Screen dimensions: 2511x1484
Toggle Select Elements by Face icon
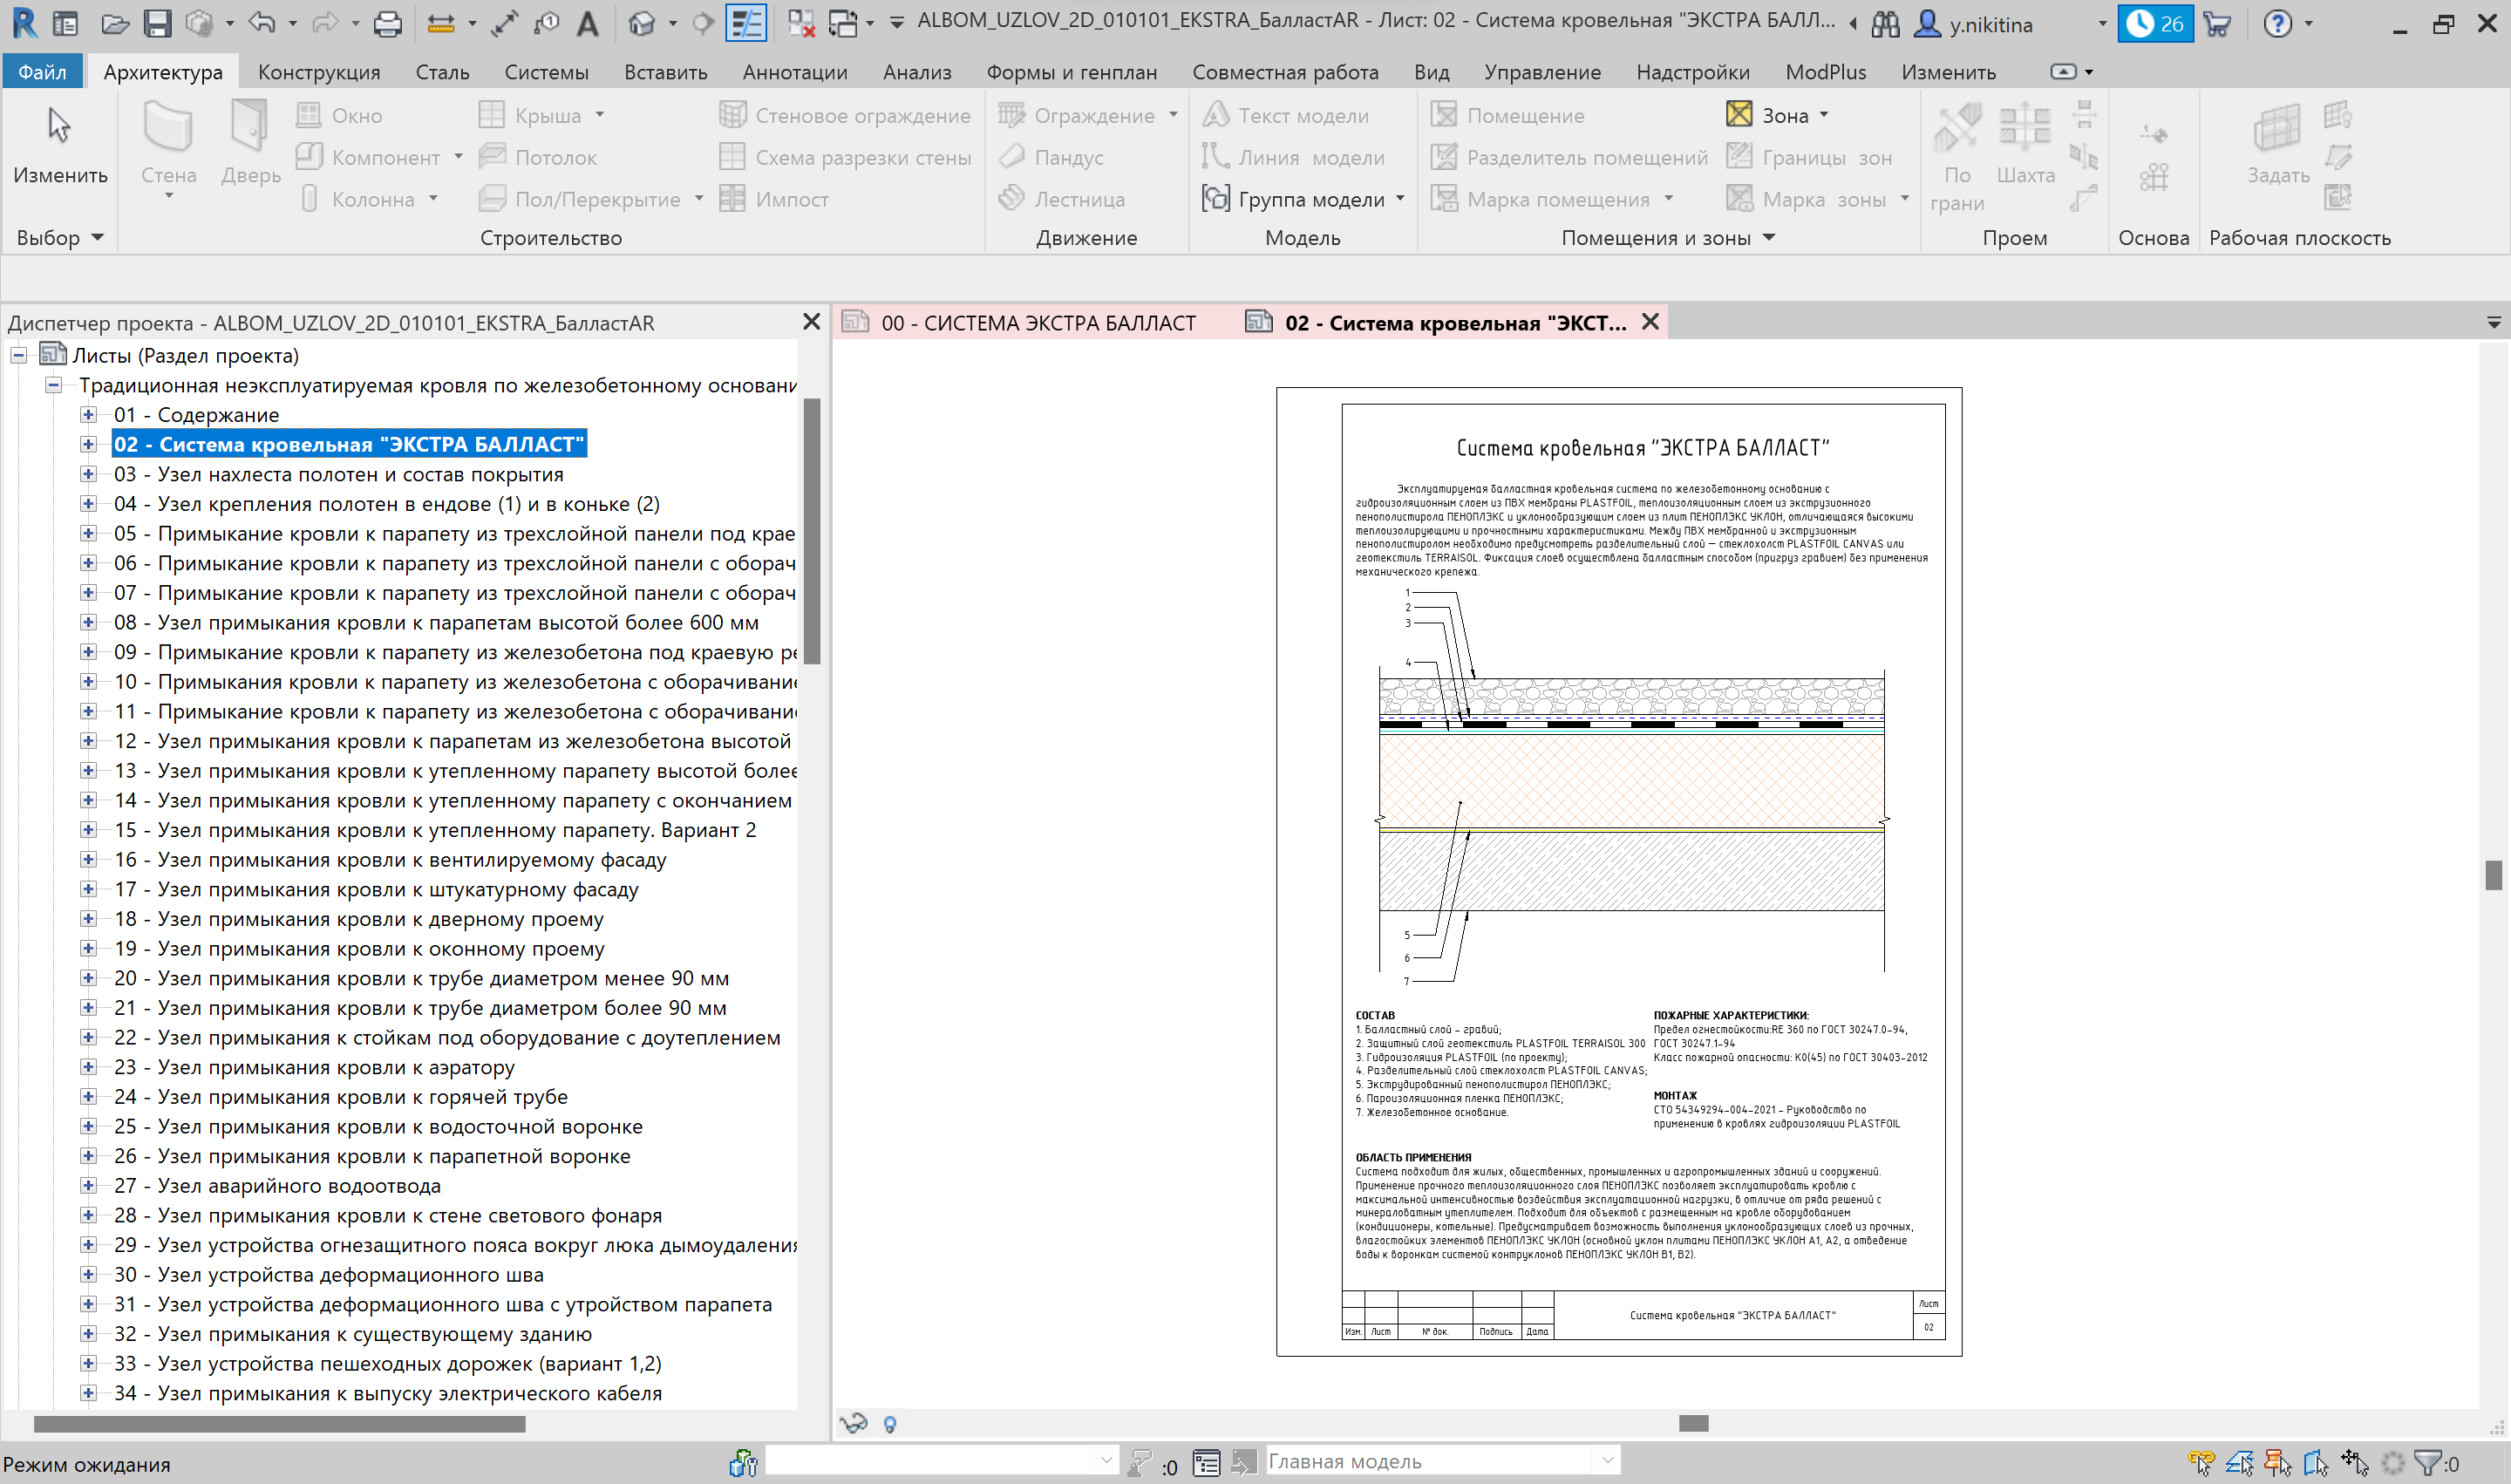pyautogui.click(x=2316, y=1464)
